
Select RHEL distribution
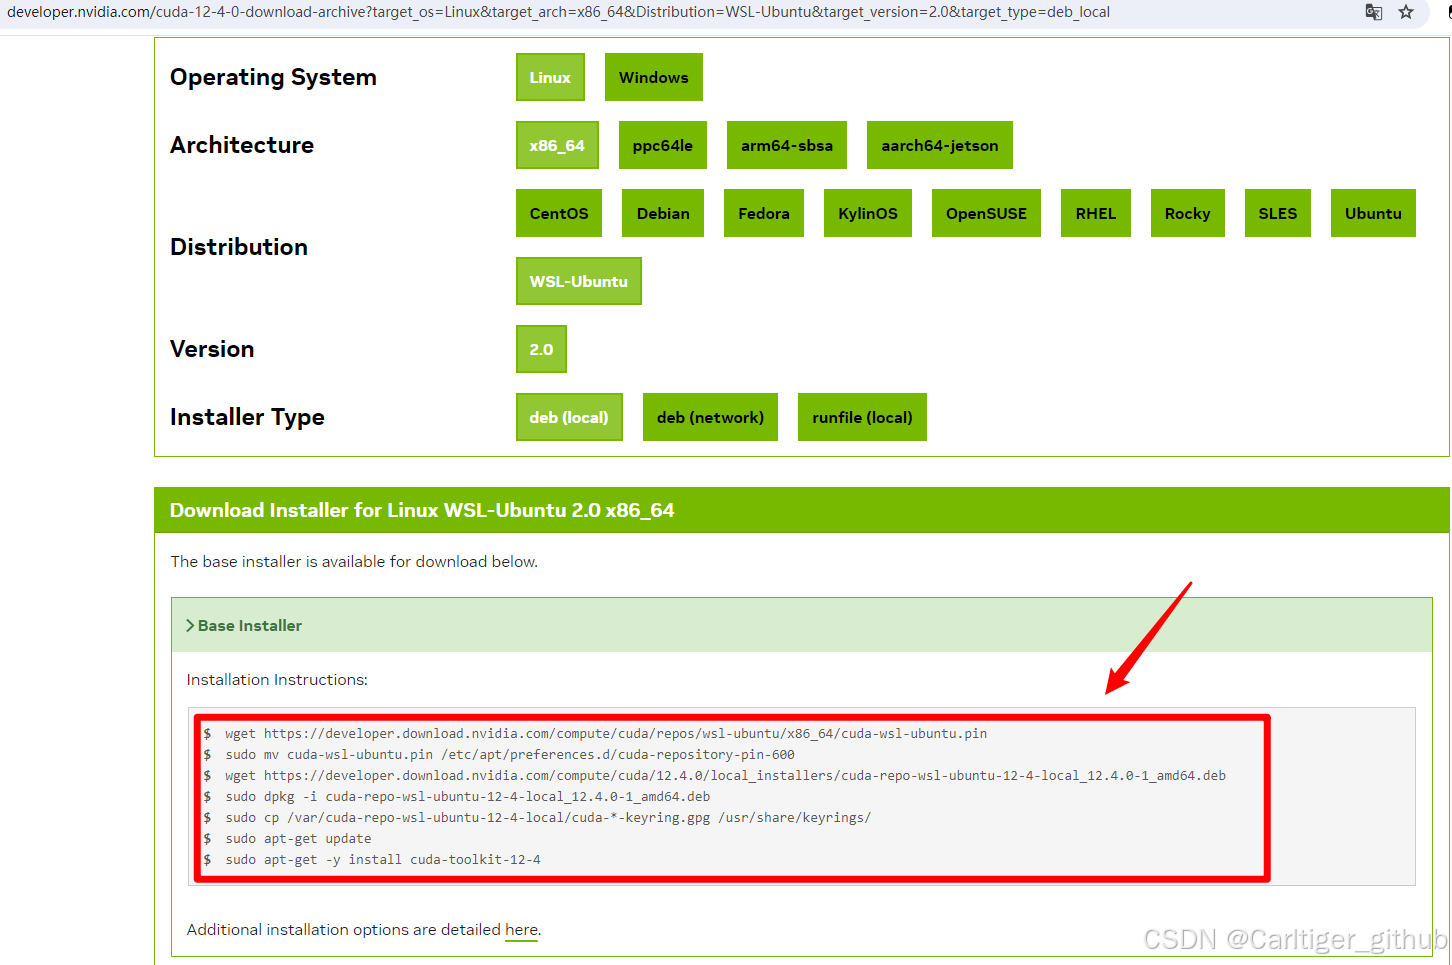coord(1096,213)
